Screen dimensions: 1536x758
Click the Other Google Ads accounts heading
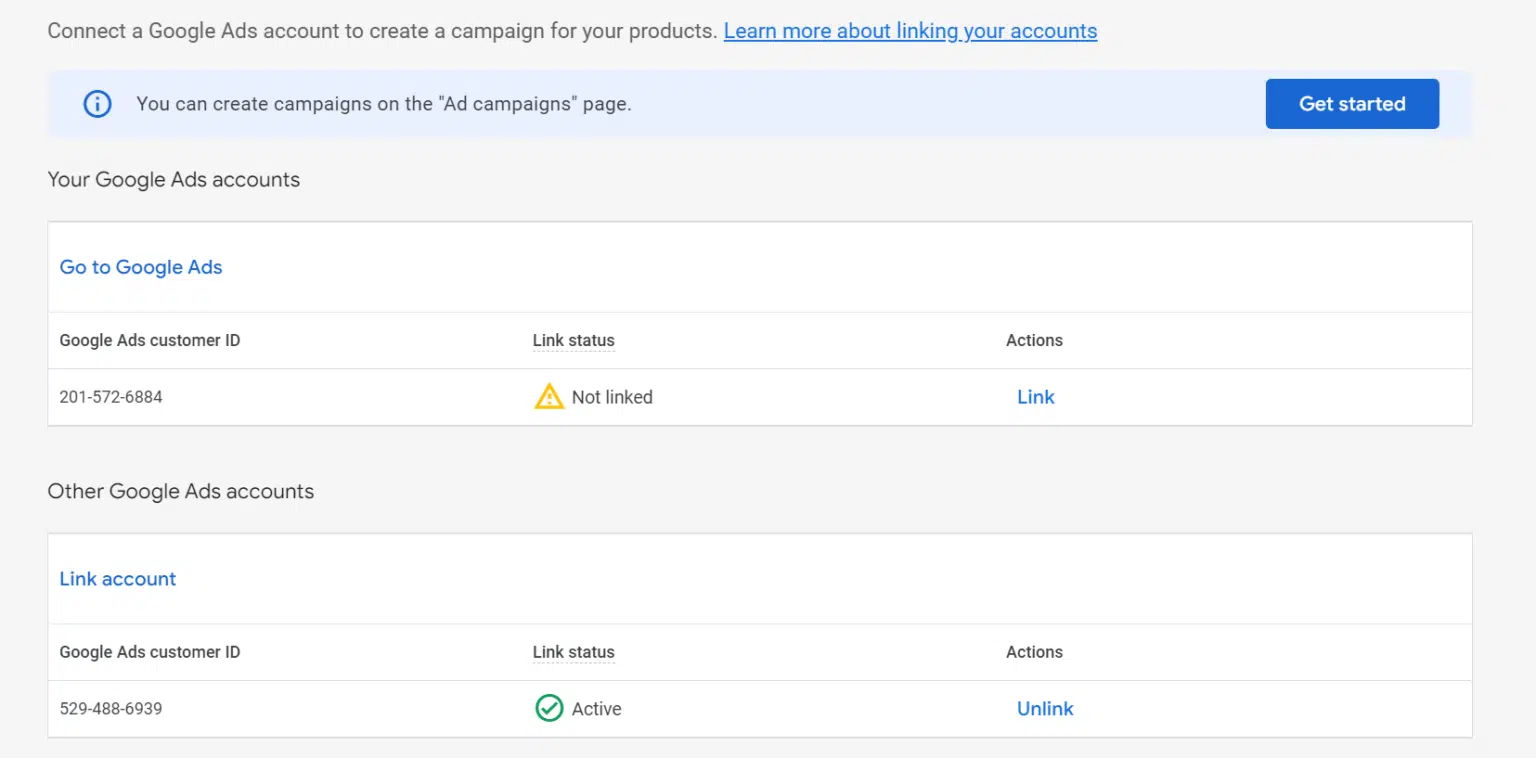tap(181, 492)
